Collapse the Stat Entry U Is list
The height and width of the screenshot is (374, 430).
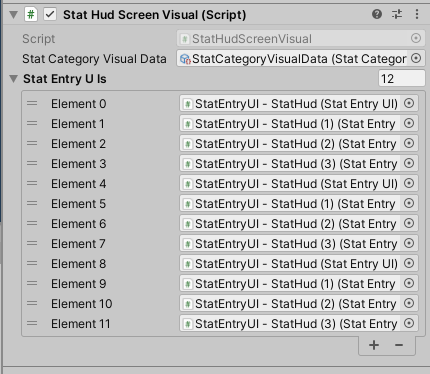(x=13, y=79)
